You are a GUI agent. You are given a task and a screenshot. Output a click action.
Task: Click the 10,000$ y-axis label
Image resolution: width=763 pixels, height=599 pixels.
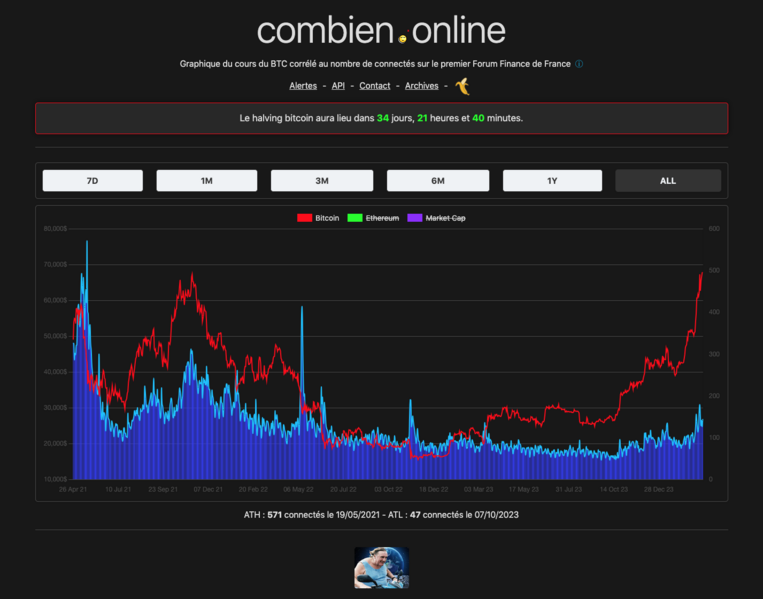(55, 479)
